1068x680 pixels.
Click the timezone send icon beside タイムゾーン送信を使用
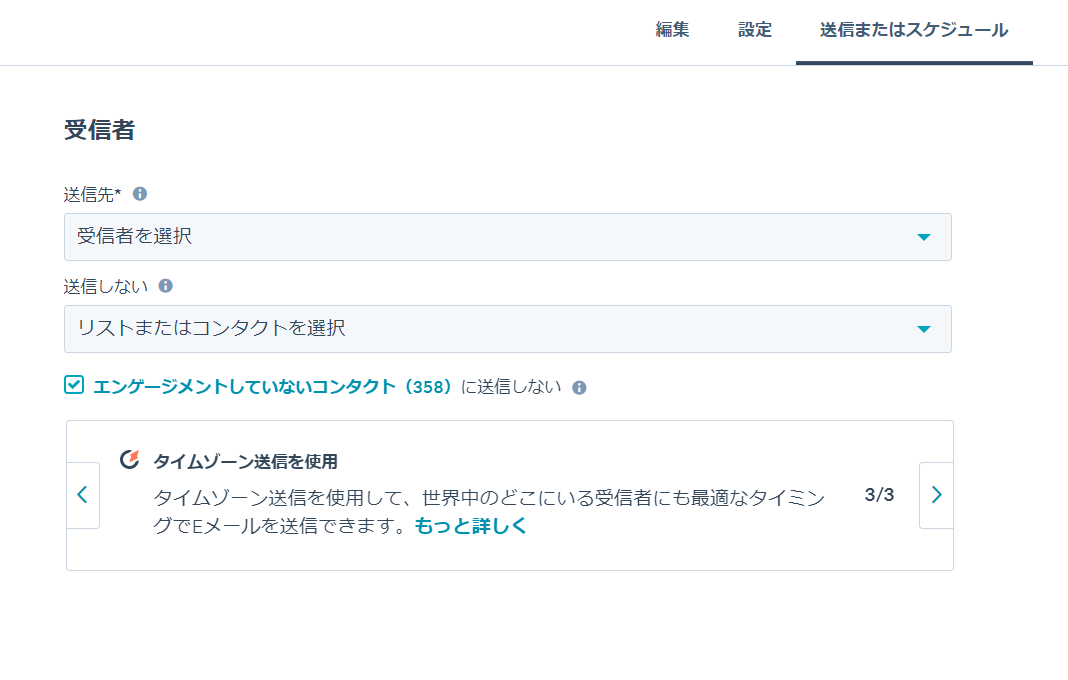click(129, 460)
